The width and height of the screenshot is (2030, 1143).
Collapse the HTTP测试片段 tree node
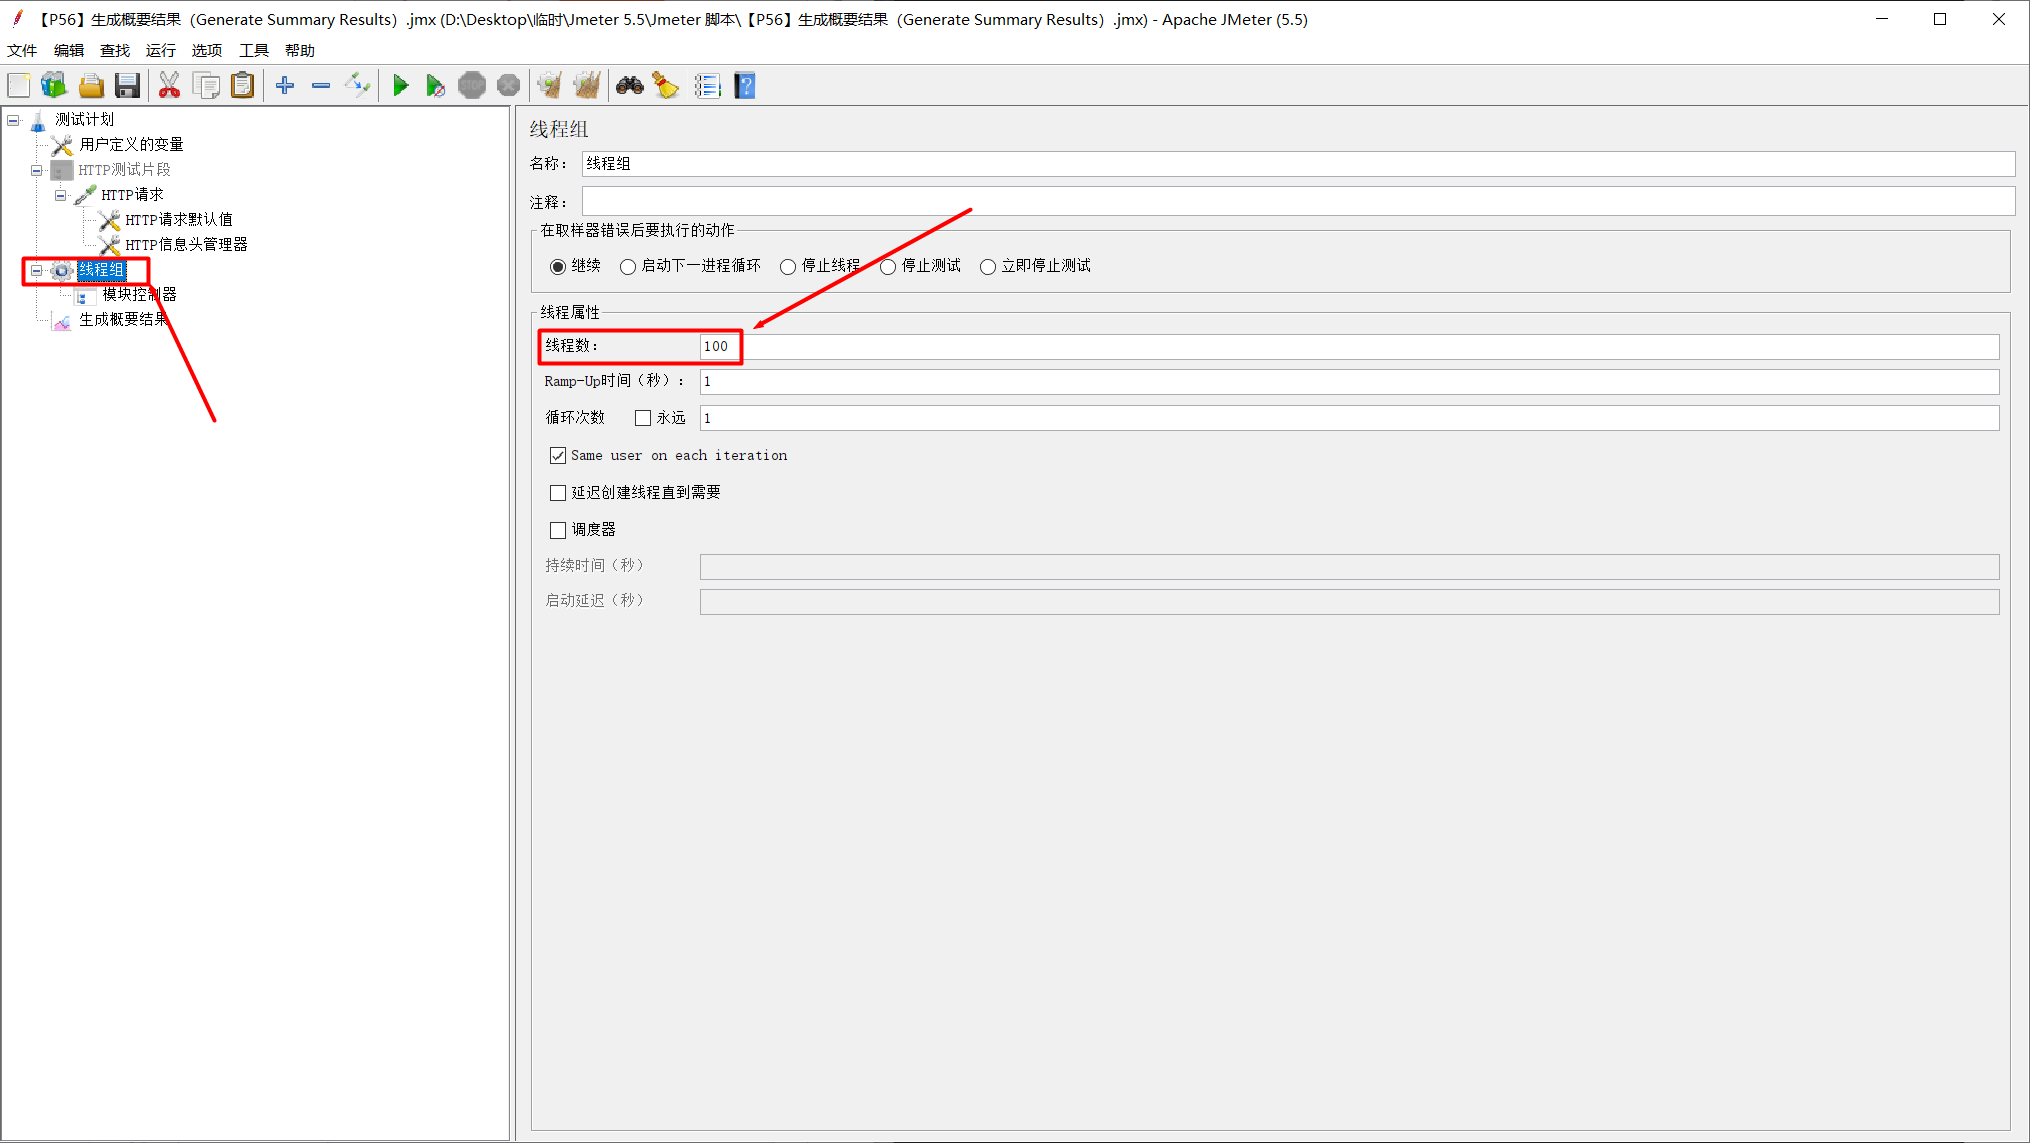click(37, 170)
